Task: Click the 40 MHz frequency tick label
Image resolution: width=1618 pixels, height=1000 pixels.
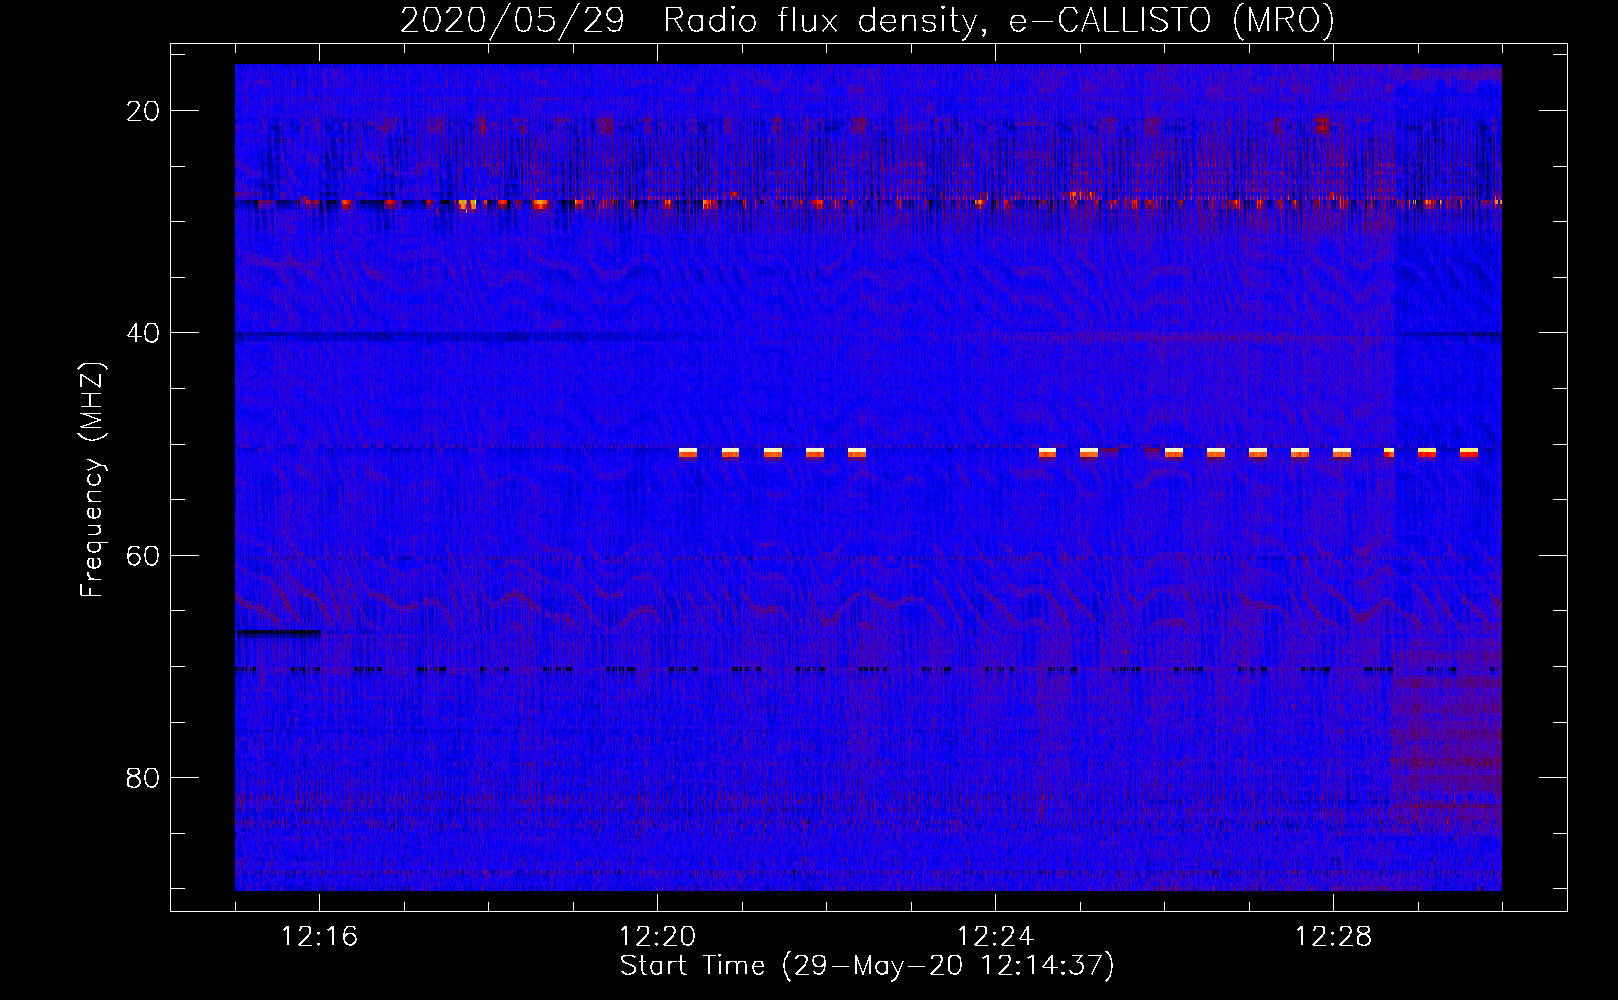Action: tap(143, 333)
